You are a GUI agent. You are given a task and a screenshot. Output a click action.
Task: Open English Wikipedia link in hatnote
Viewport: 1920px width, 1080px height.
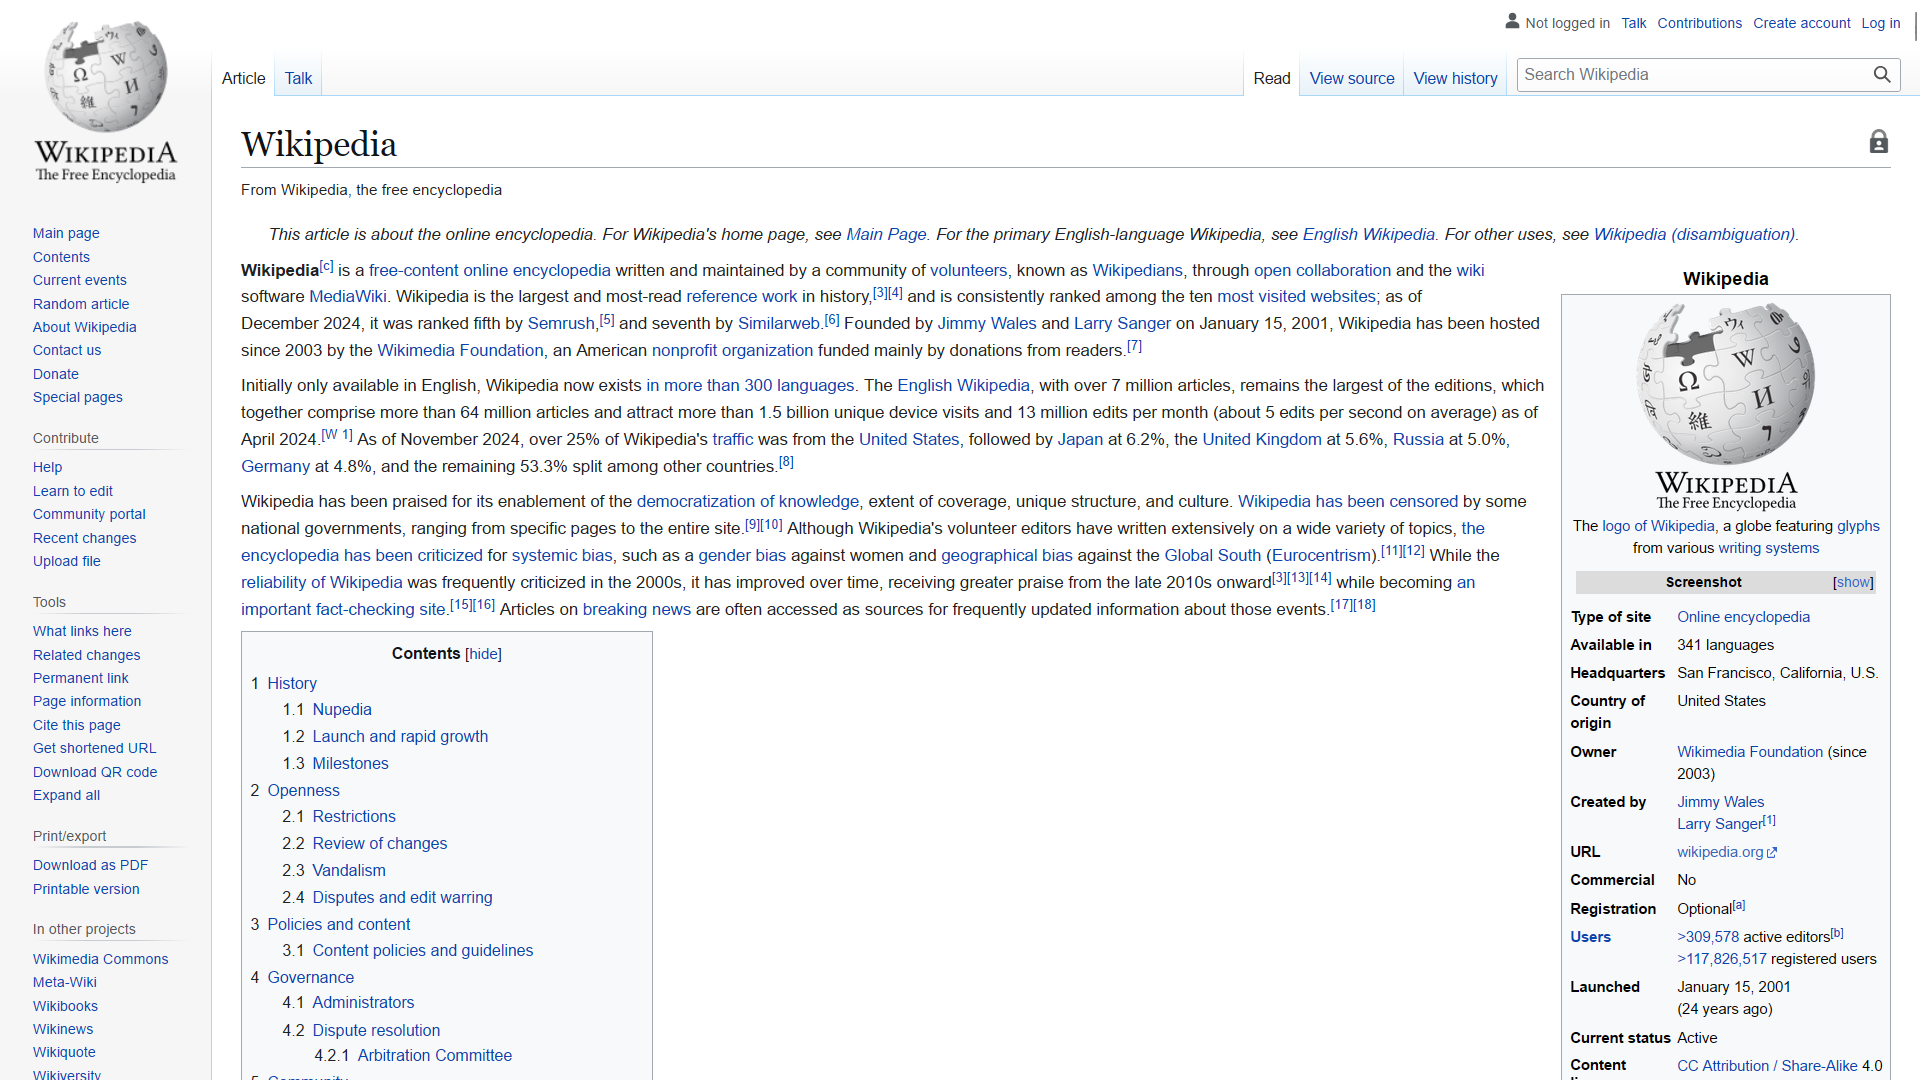1368,234
